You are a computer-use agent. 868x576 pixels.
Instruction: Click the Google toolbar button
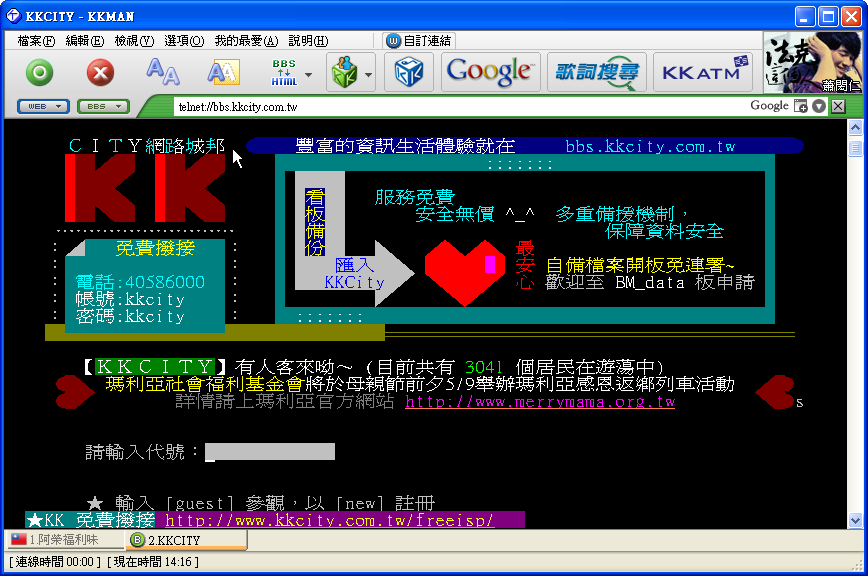point(490,72)
